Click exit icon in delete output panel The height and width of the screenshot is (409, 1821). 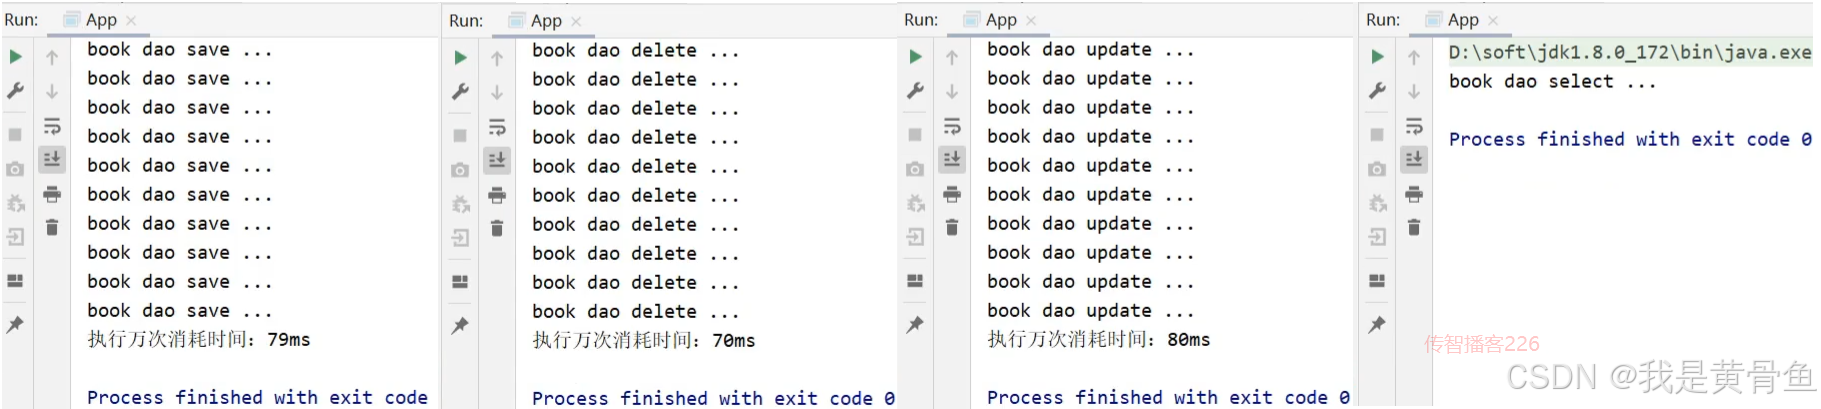[460, 238]
